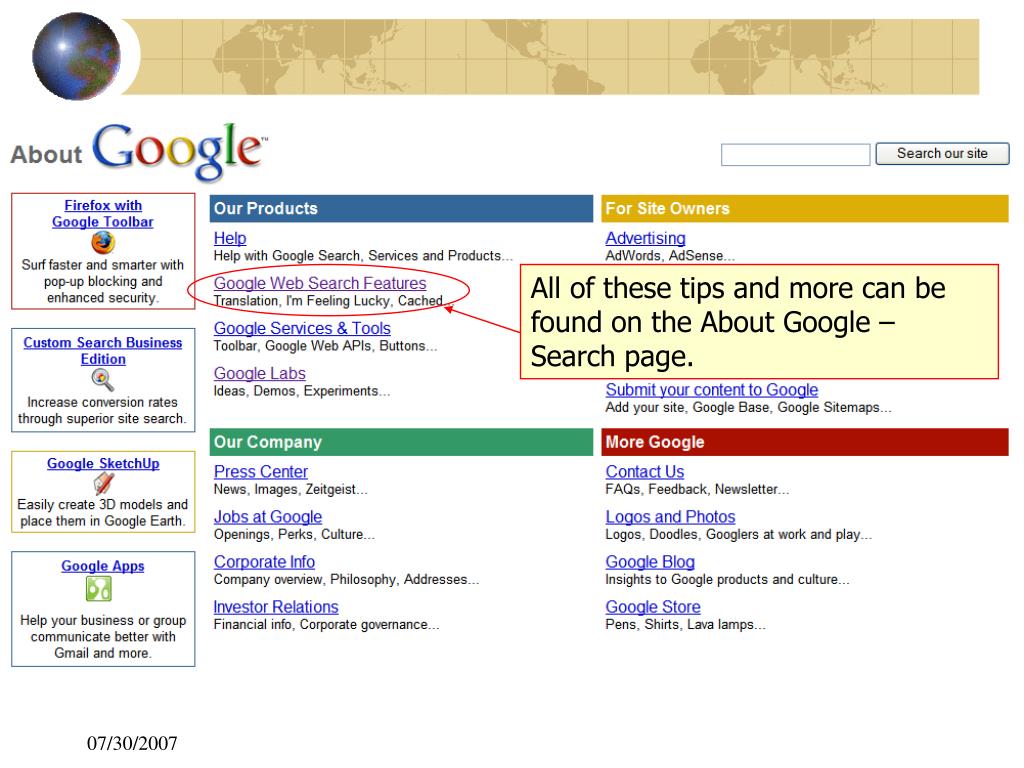1024x768 pixels.
Task: Click 'Pens, Shirts, Lava lamps...' text
Action: pos(686,624)
